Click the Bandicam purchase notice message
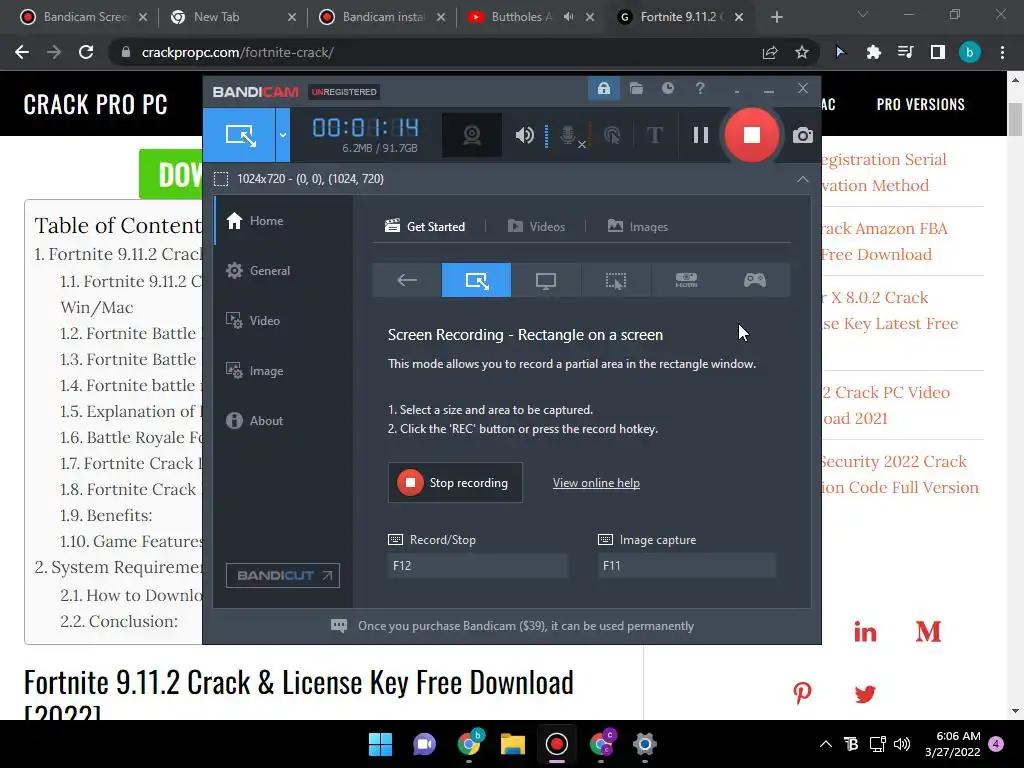The width and height of the screenshot is (1024, 768). tap(526, 626)
